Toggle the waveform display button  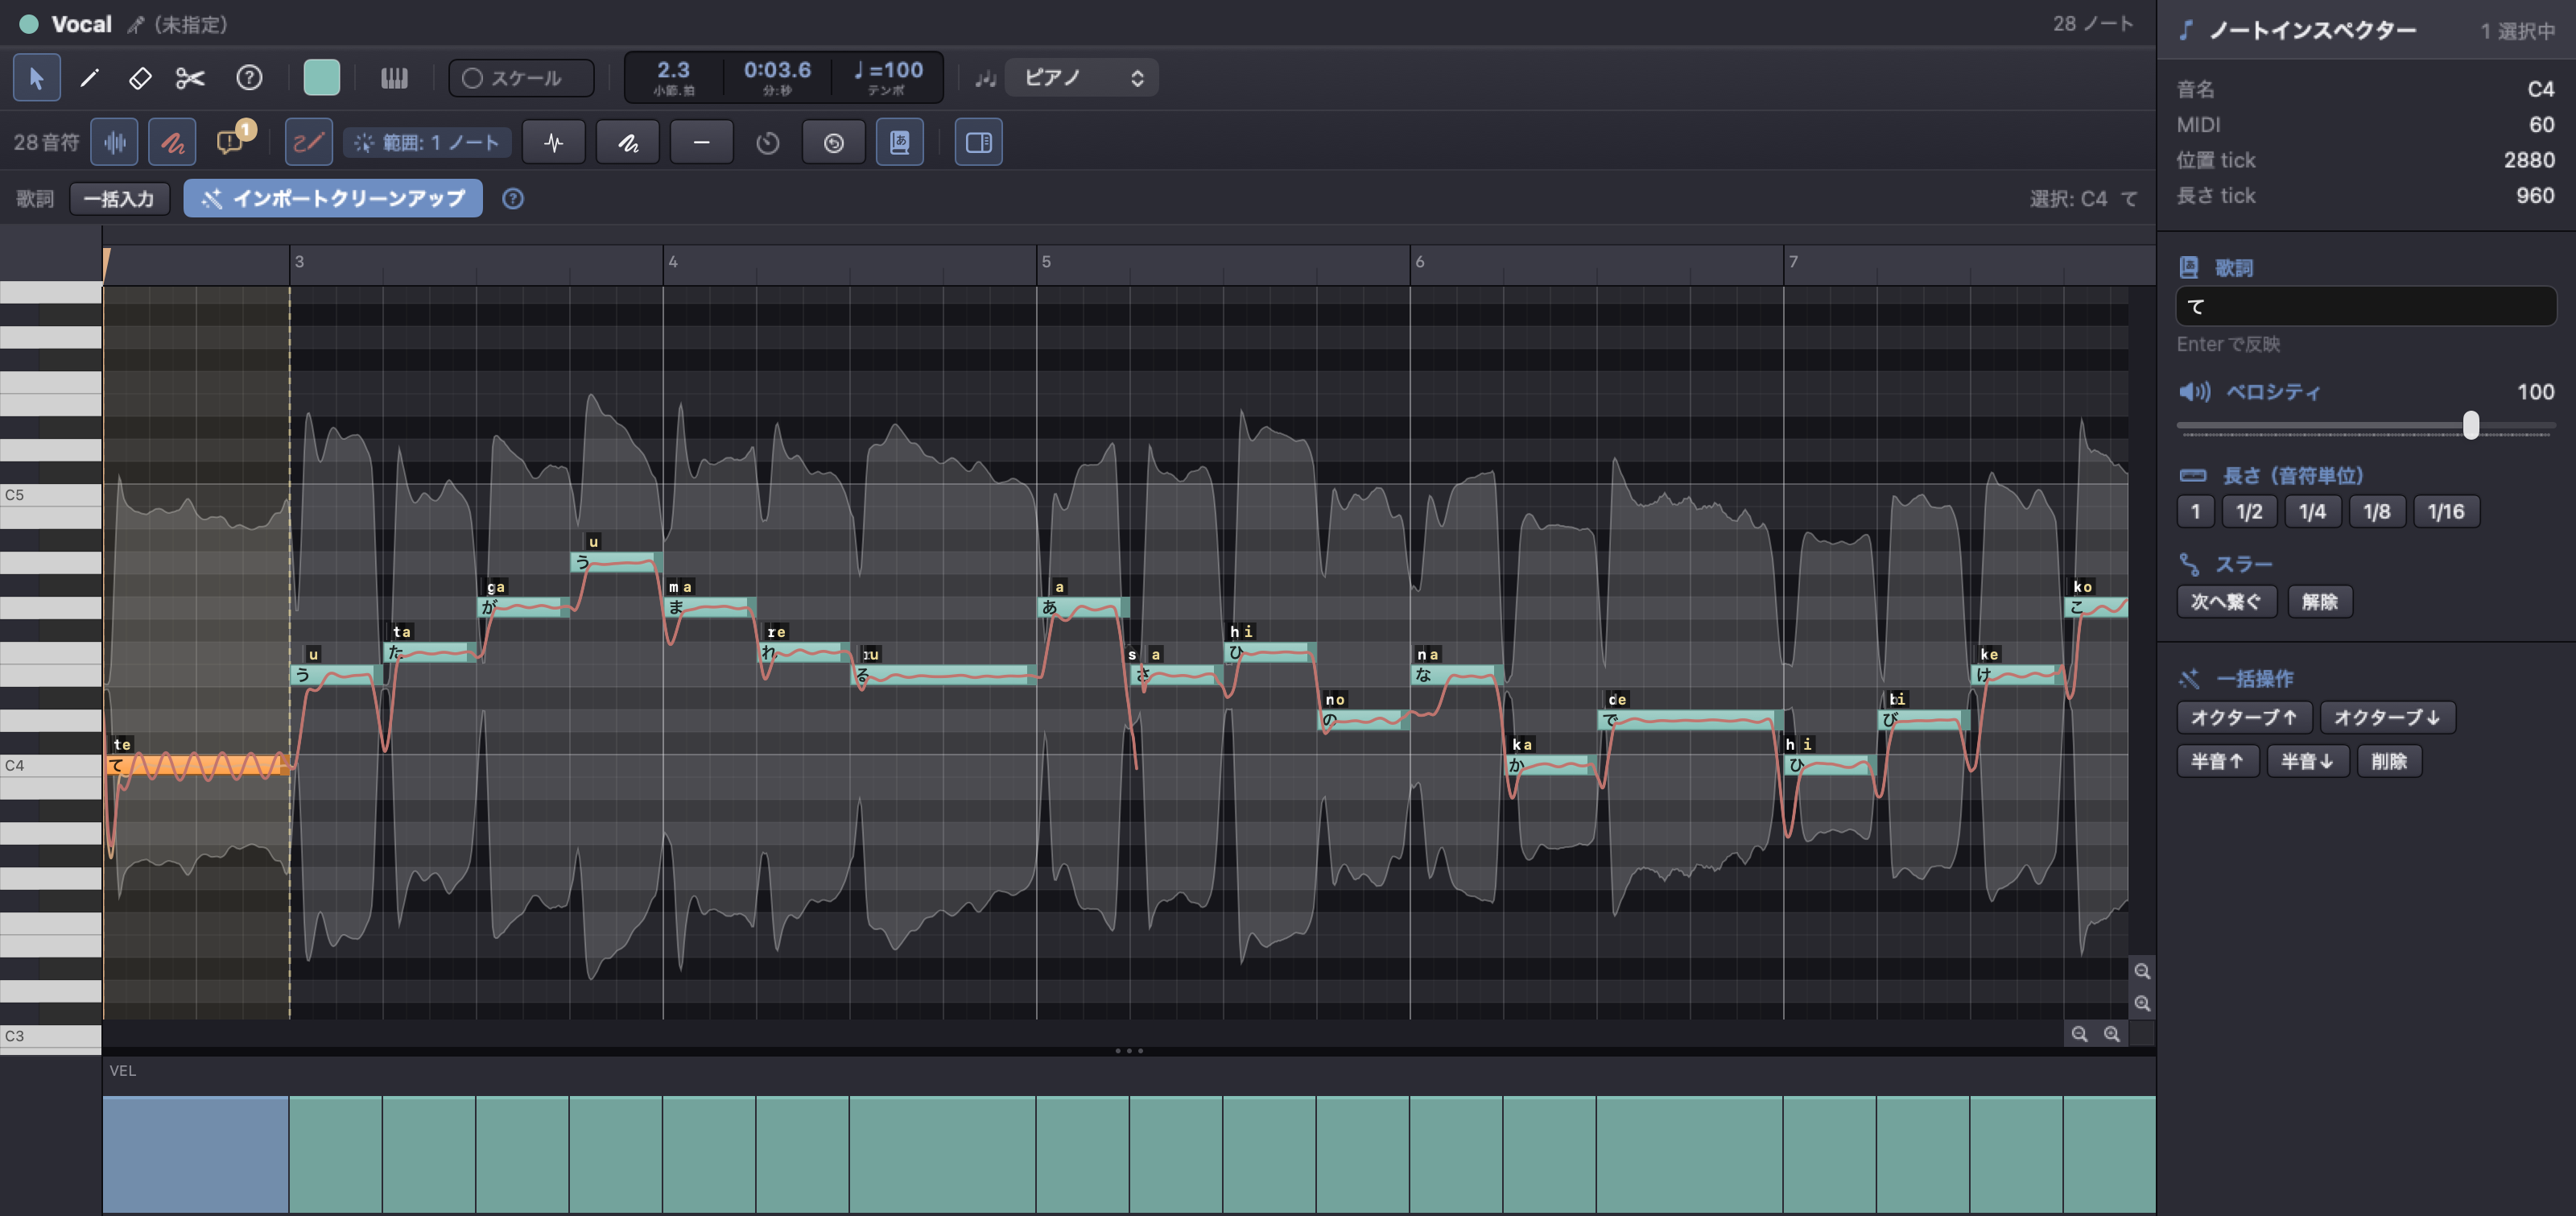point(115,142)
